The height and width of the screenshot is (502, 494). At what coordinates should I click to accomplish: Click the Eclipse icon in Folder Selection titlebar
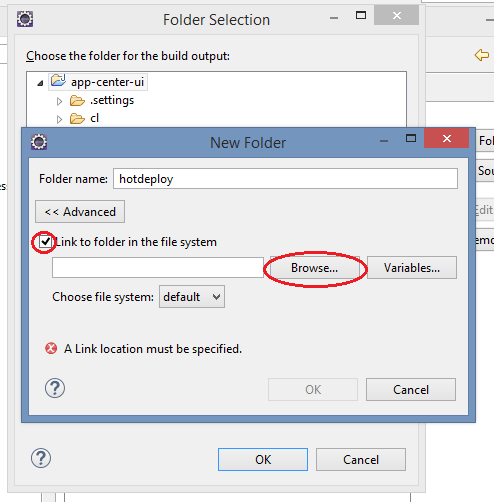click(25, 19)
